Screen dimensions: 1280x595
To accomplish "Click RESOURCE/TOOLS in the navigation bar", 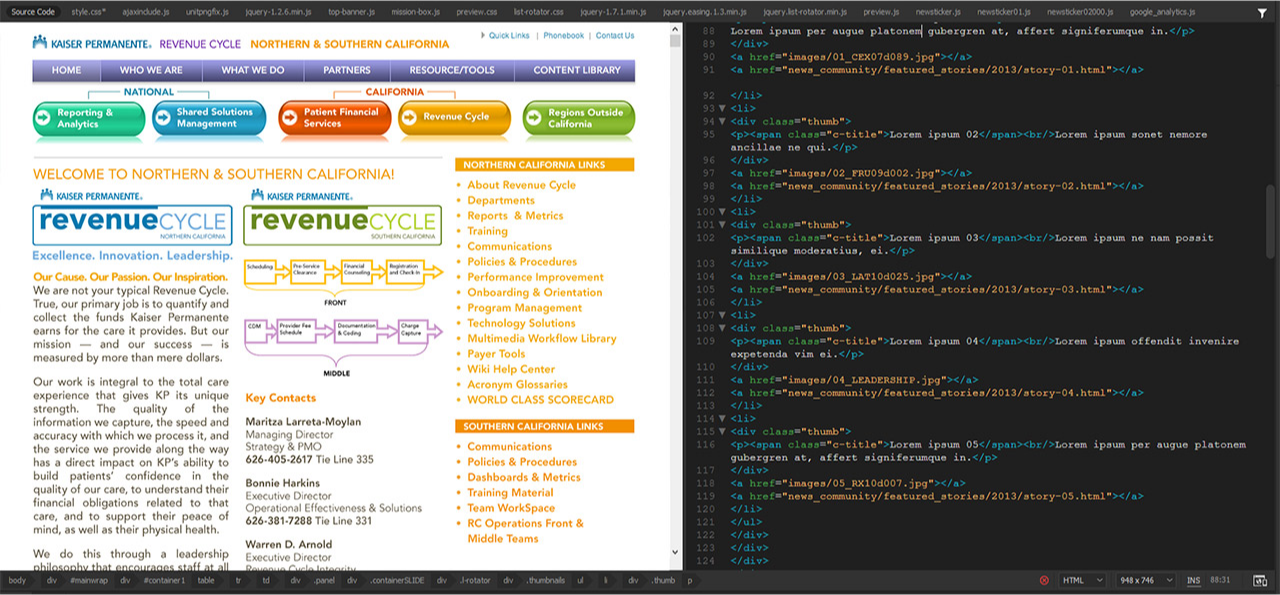I will click(452, 70).
